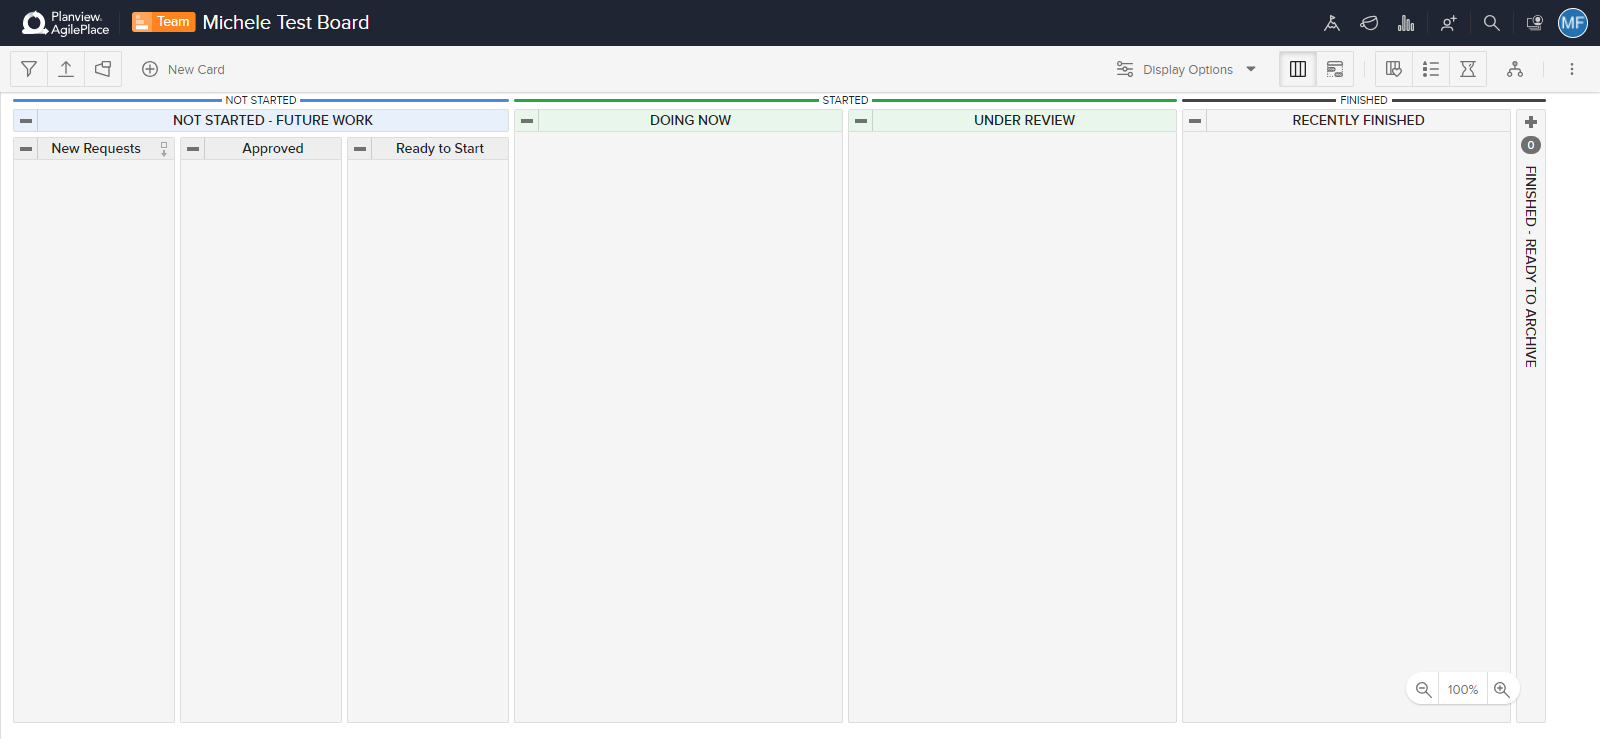Open the vertical three-dots more menu
The height and width of the screenshot is (739, 1600).
tap(1571, 69)
